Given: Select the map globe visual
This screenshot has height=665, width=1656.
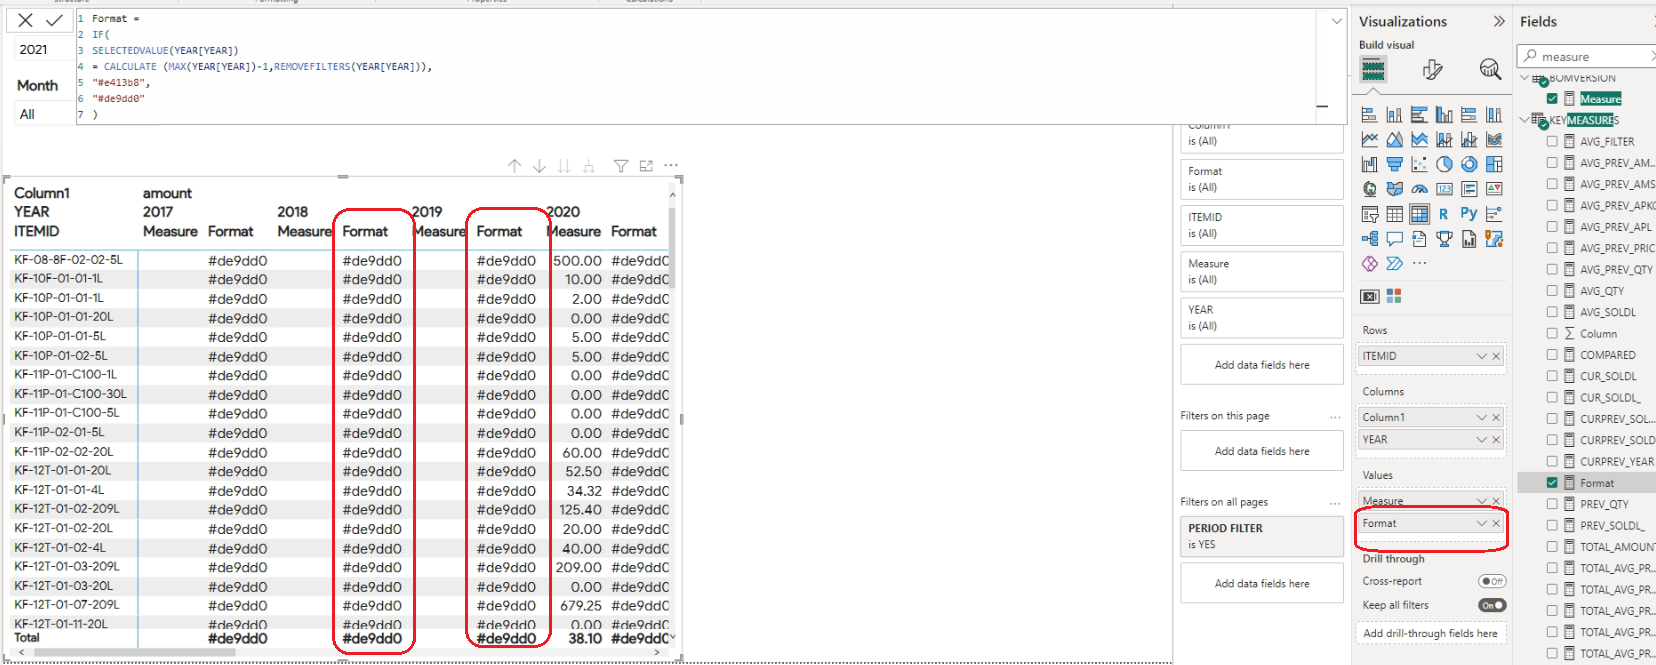Looking at the screenshot, I should pyautogui.click(x=1369, y=189).
